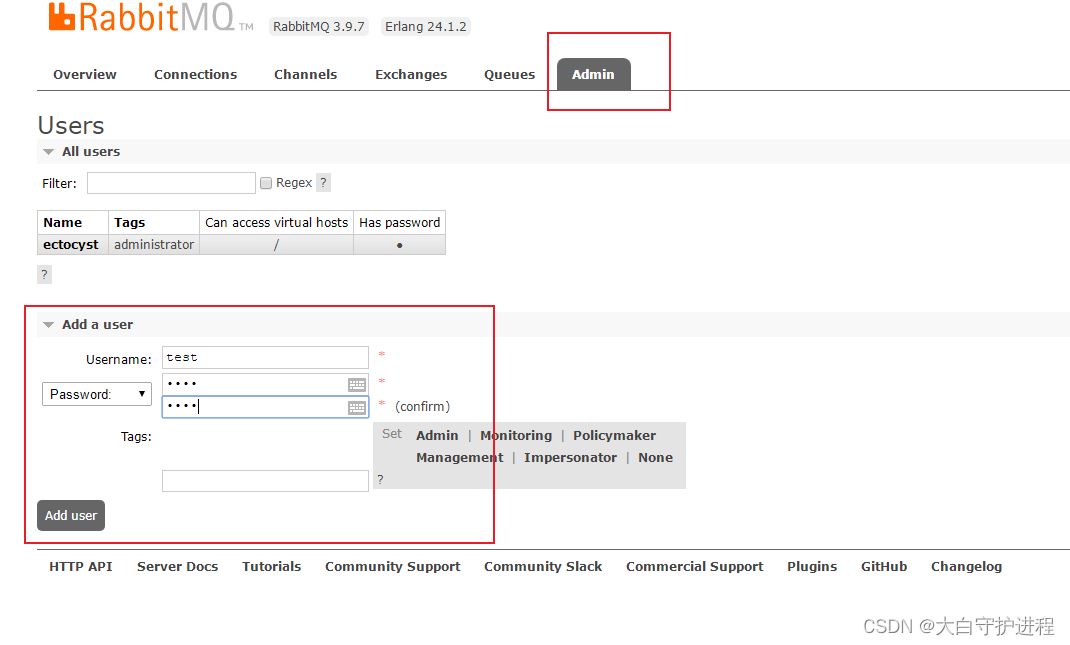Open the Exchanges tab
The height and width of the screenshot is (645, 1070).
(411, 74)
